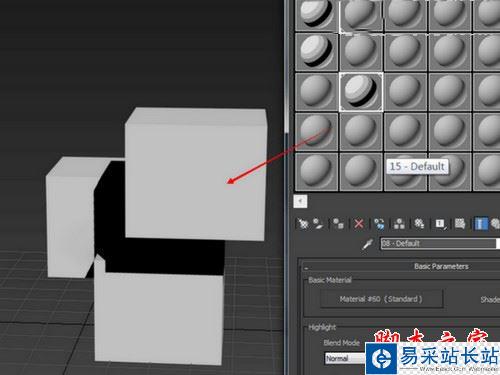This screenshot has height=375, width=500.
Task: Select the striped sample slot in the second row
Action: [x=316, y=52]
